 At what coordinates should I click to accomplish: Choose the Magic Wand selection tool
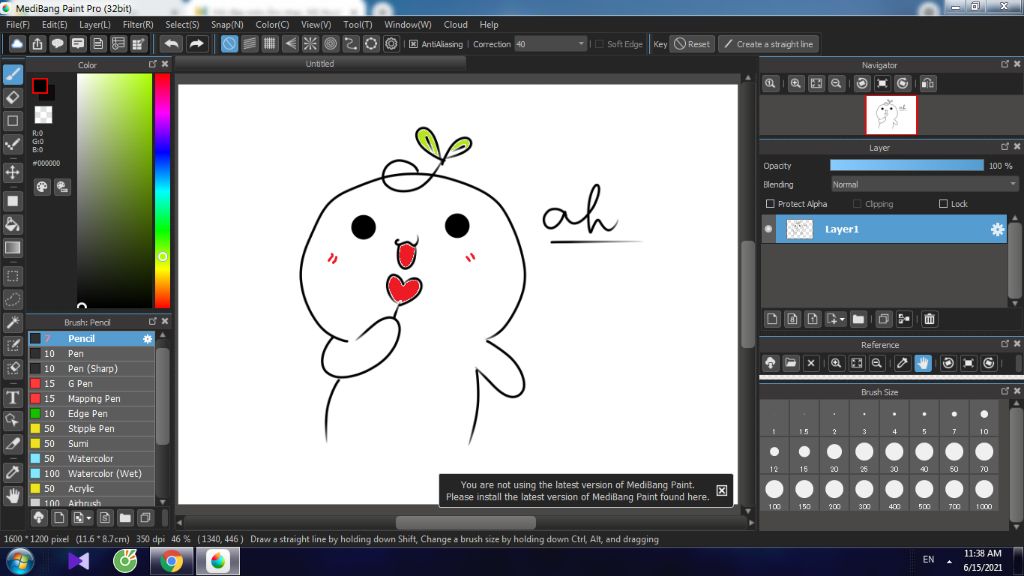tap(13, 322)
